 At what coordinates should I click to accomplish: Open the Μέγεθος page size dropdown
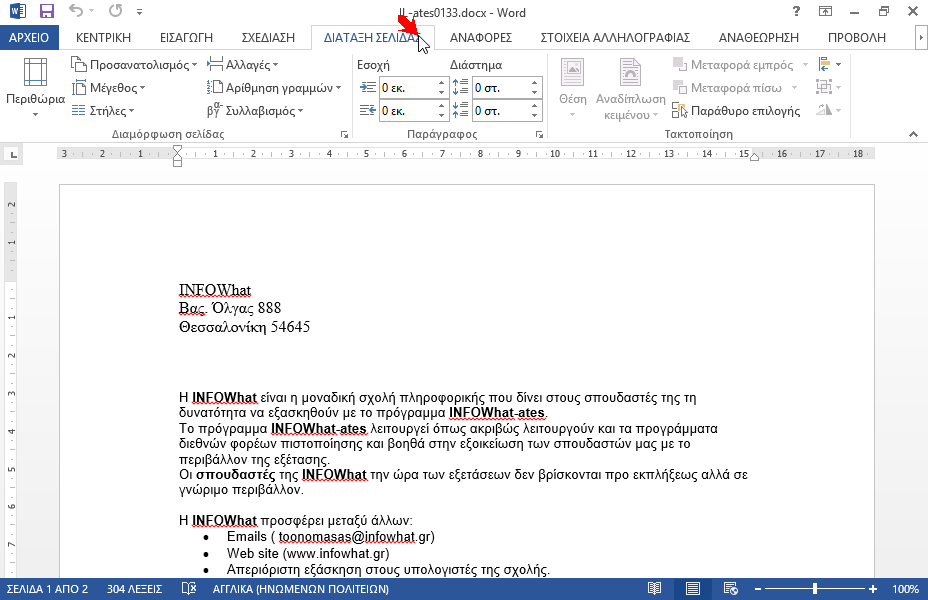tap(109, 88)
